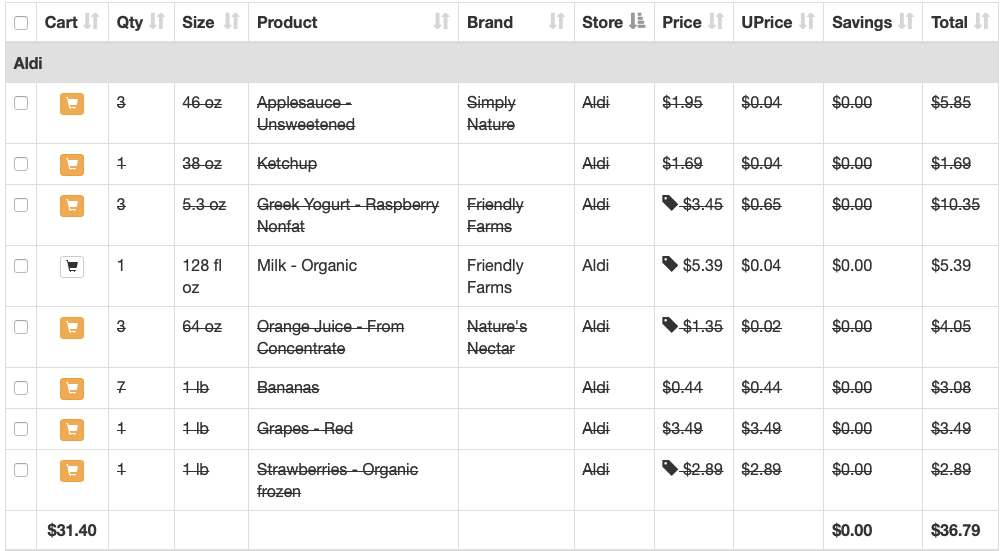The image size is (1003, 551).
Task: Click the orange cart icon for Applesauce
Action: (72, 104)
